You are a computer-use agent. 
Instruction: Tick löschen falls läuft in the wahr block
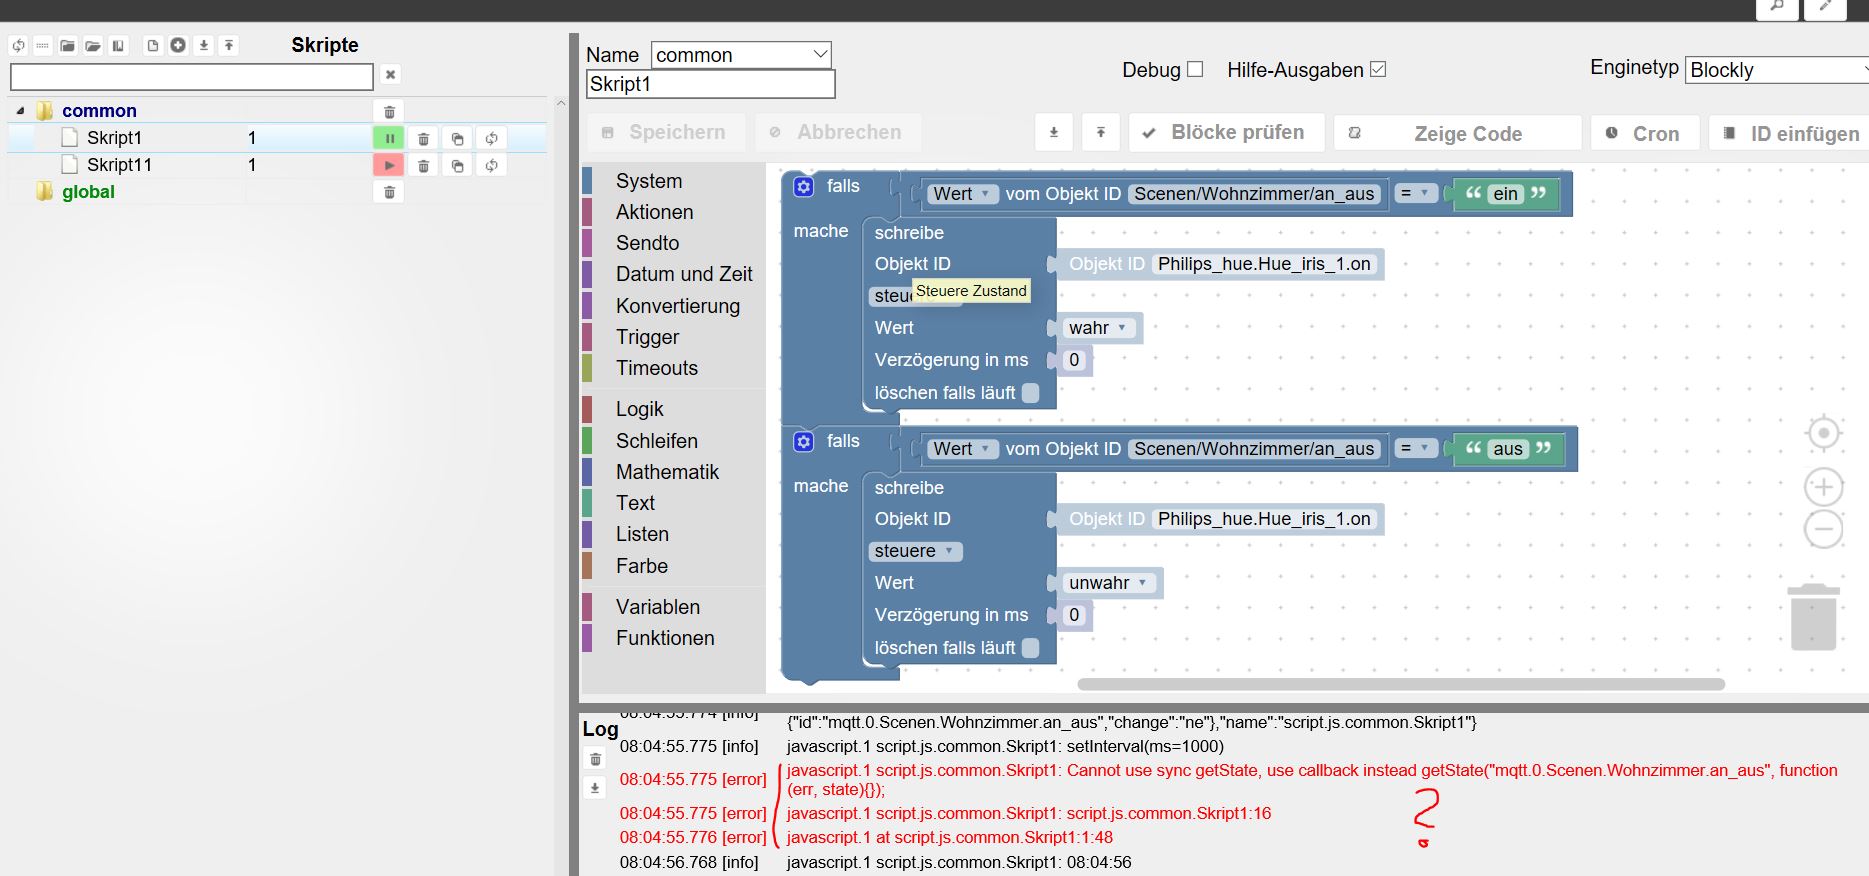tap(1031, 393)
